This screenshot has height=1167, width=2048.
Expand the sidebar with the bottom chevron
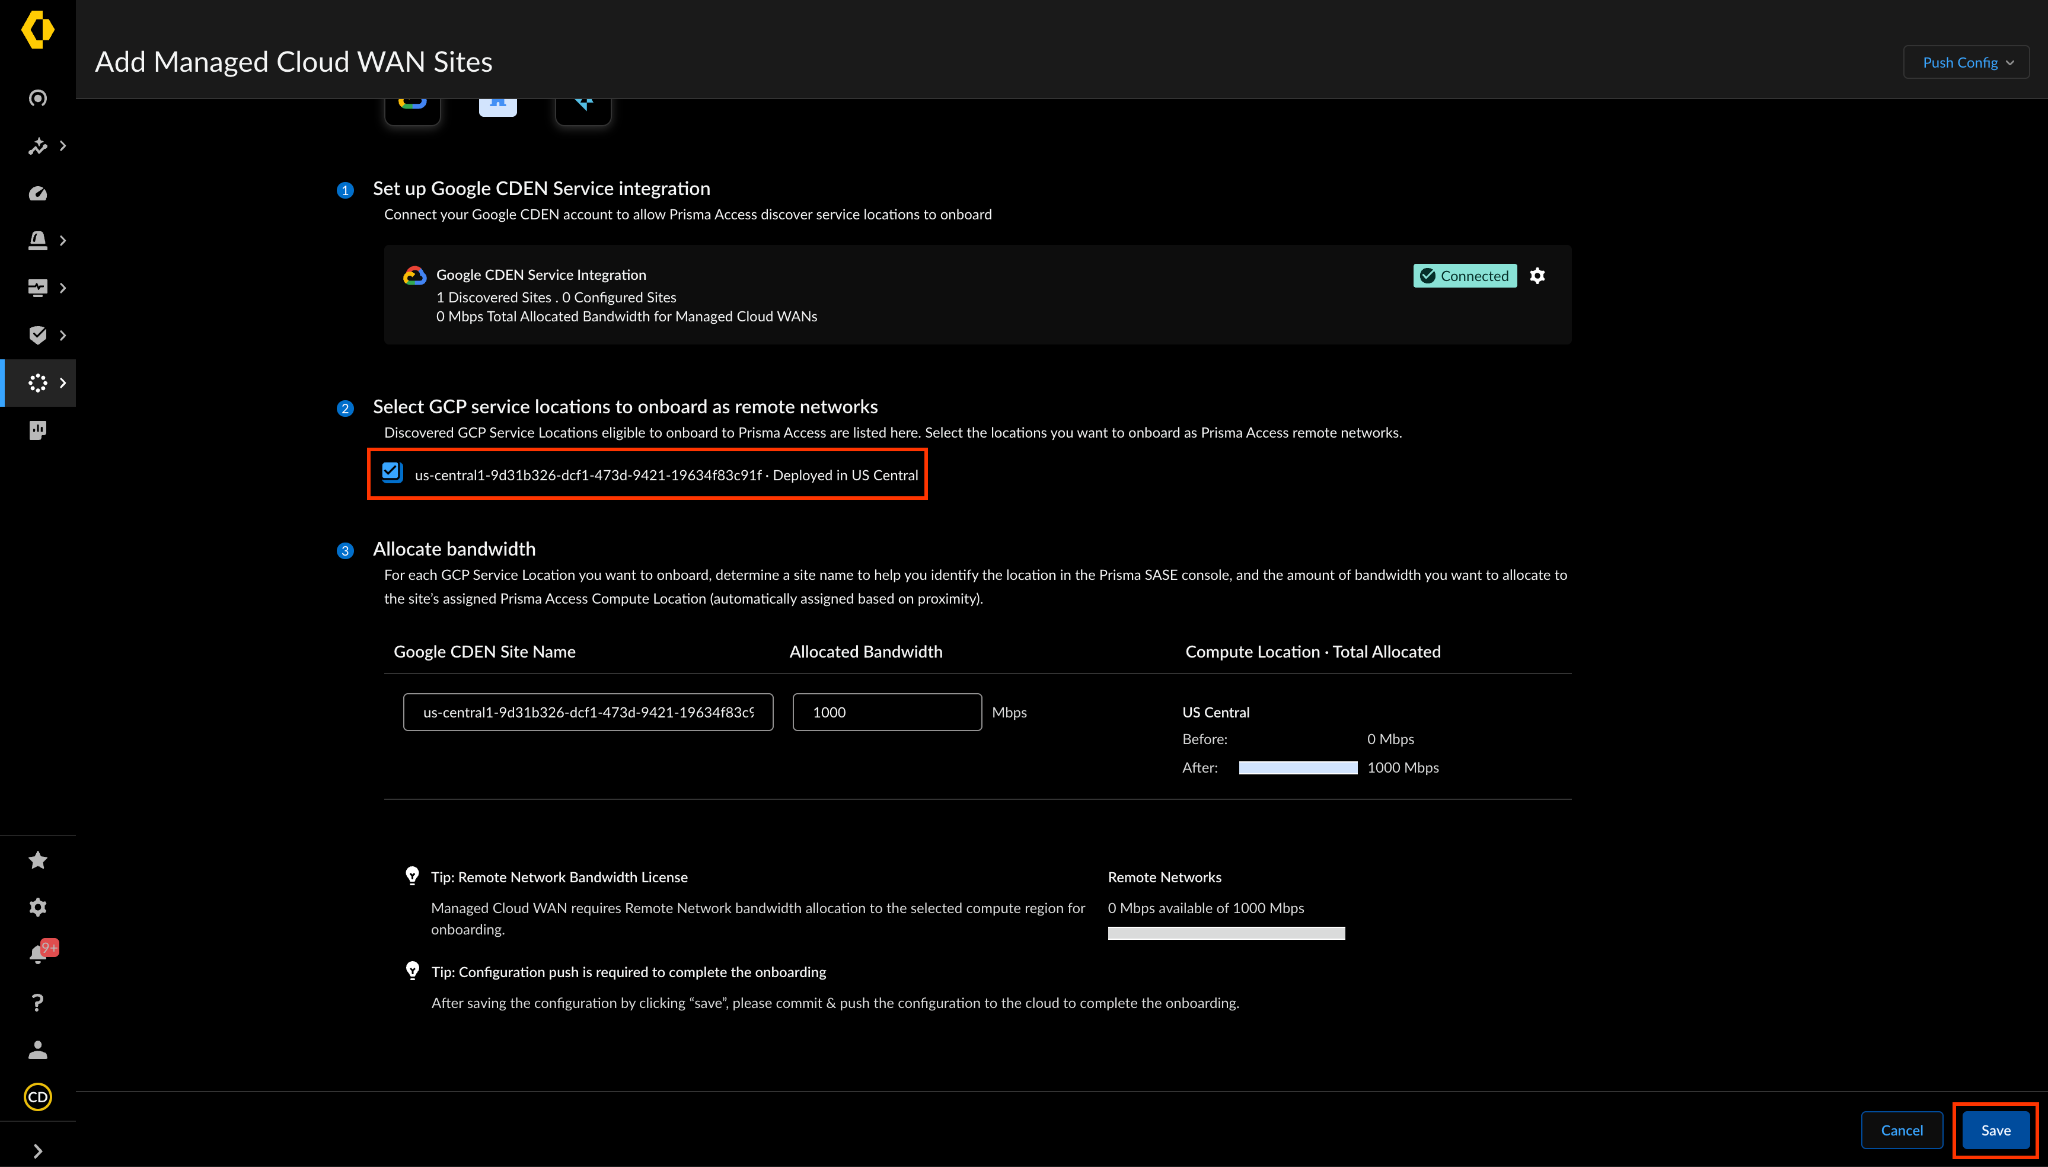tap(38, 1151)
